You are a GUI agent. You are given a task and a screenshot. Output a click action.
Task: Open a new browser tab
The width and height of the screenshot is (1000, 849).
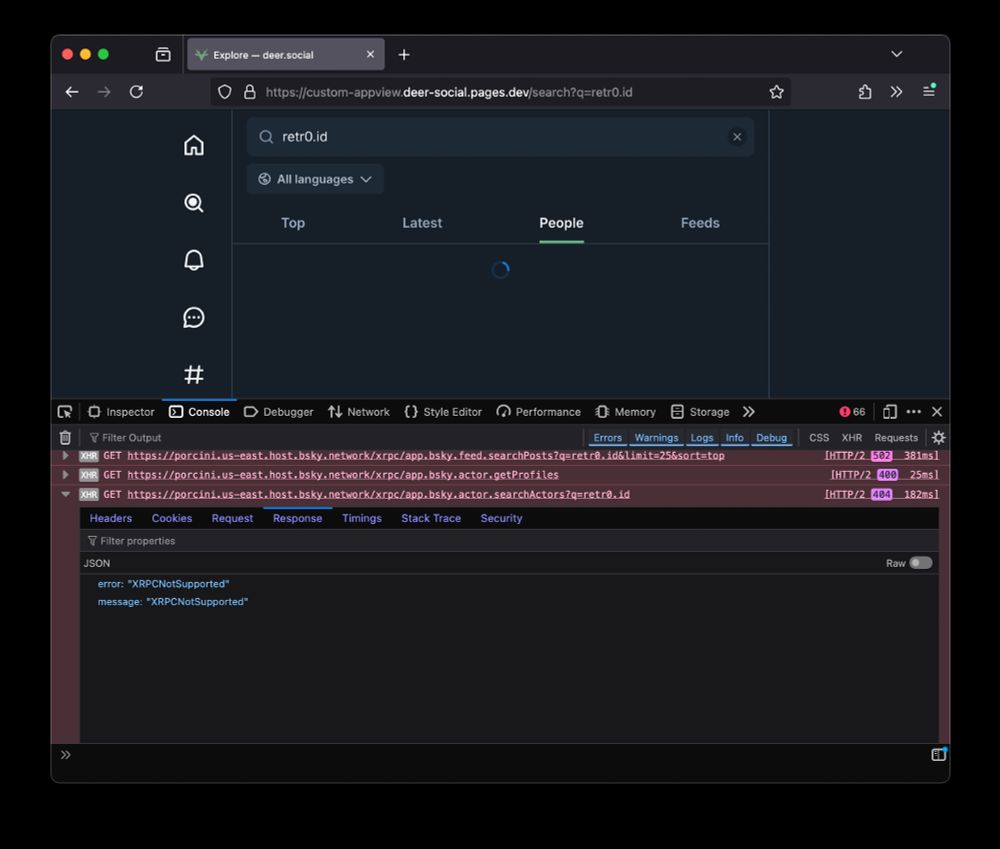pos(404,55)
